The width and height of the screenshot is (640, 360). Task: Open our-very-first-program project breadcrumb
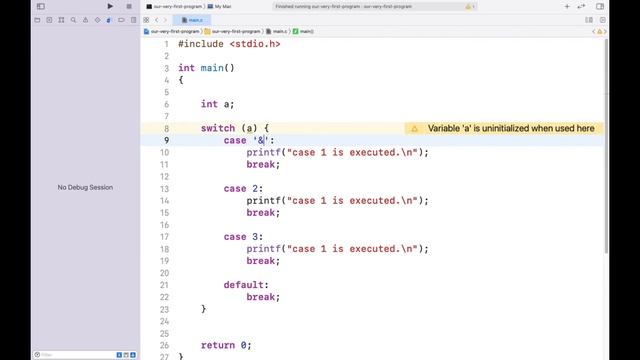click(171, 31)
